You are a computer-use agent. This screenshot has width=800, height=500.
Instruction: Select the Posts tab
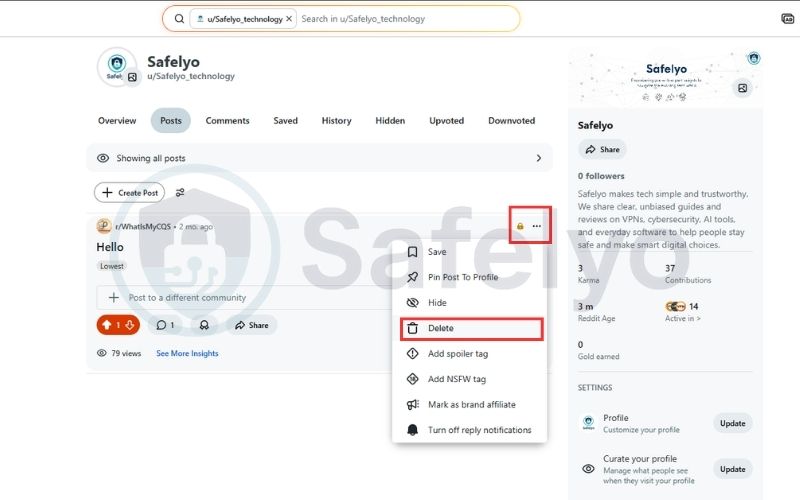[170, 121]
